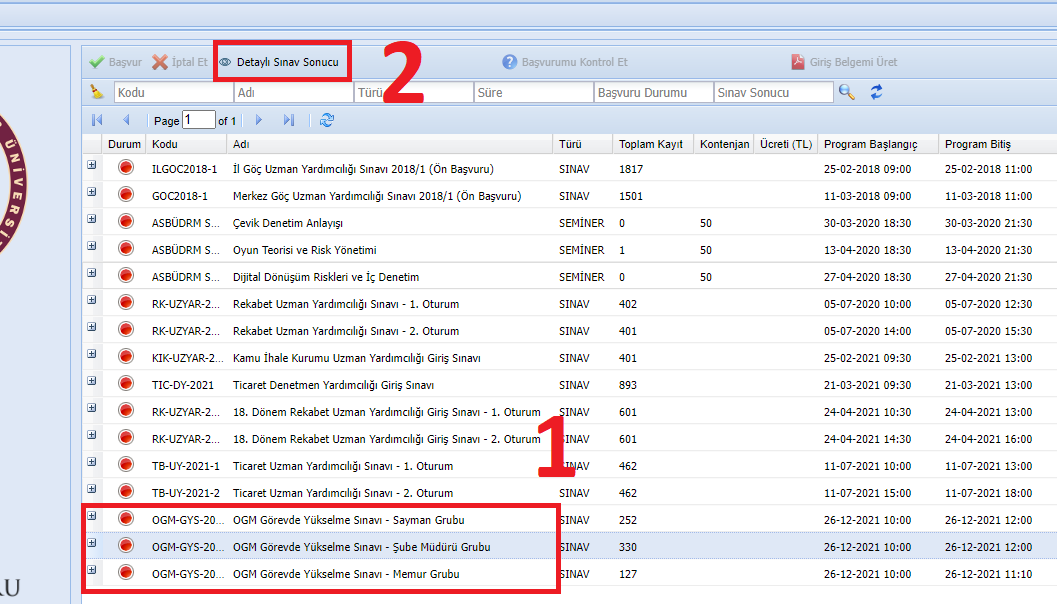Click the paging toolbar refresh icon
The height and width of the screenshot is (604, 1057).
[x=327, y=120]
